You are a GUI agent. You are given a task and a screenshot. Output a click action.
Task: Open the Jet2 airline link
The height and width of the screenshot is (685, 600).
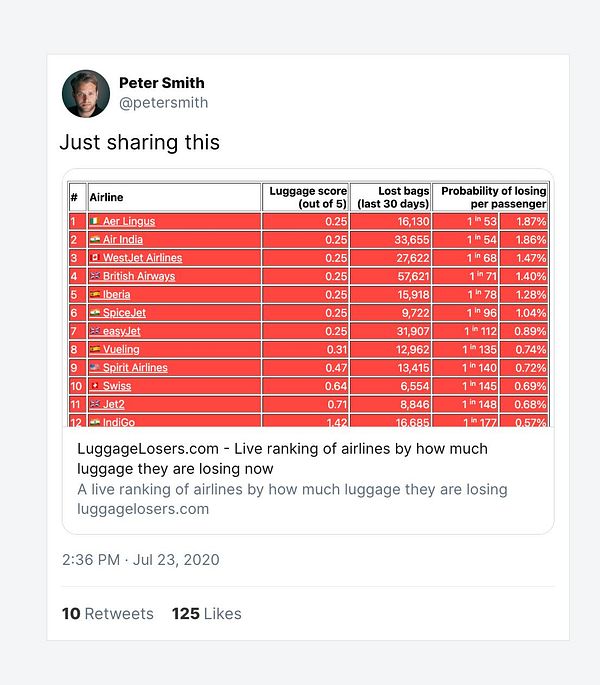click(115, 404)
